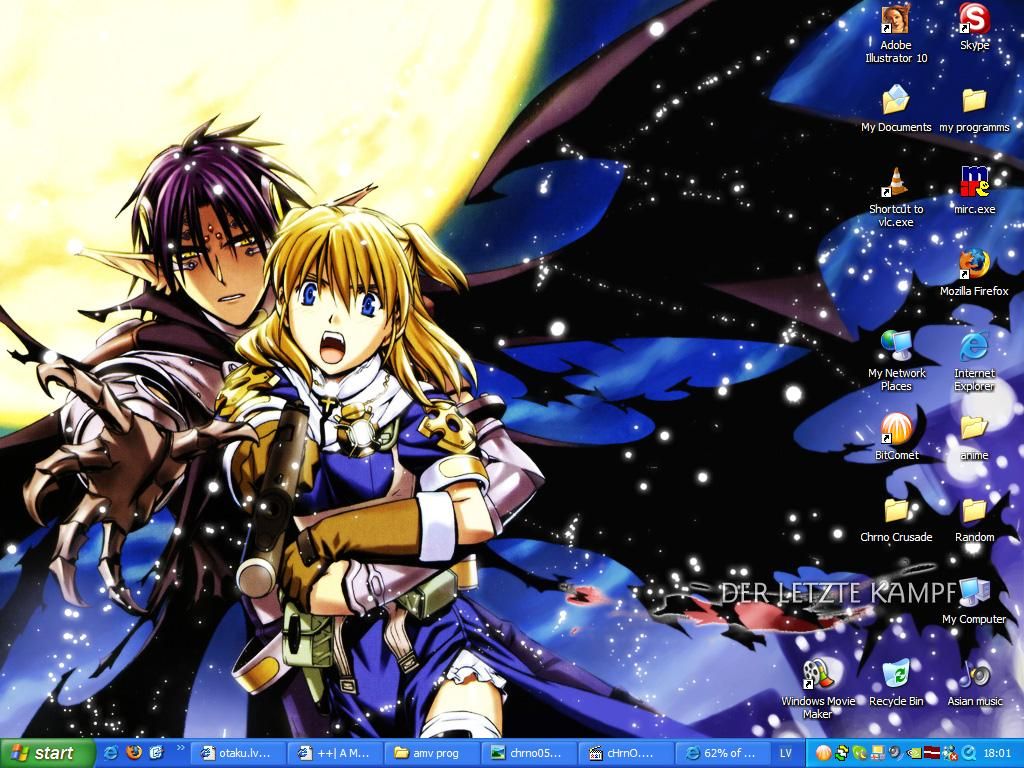1024x768 pixels.
Task: Click the disconnected network tray icon
Action: click(x=949, y=753)
